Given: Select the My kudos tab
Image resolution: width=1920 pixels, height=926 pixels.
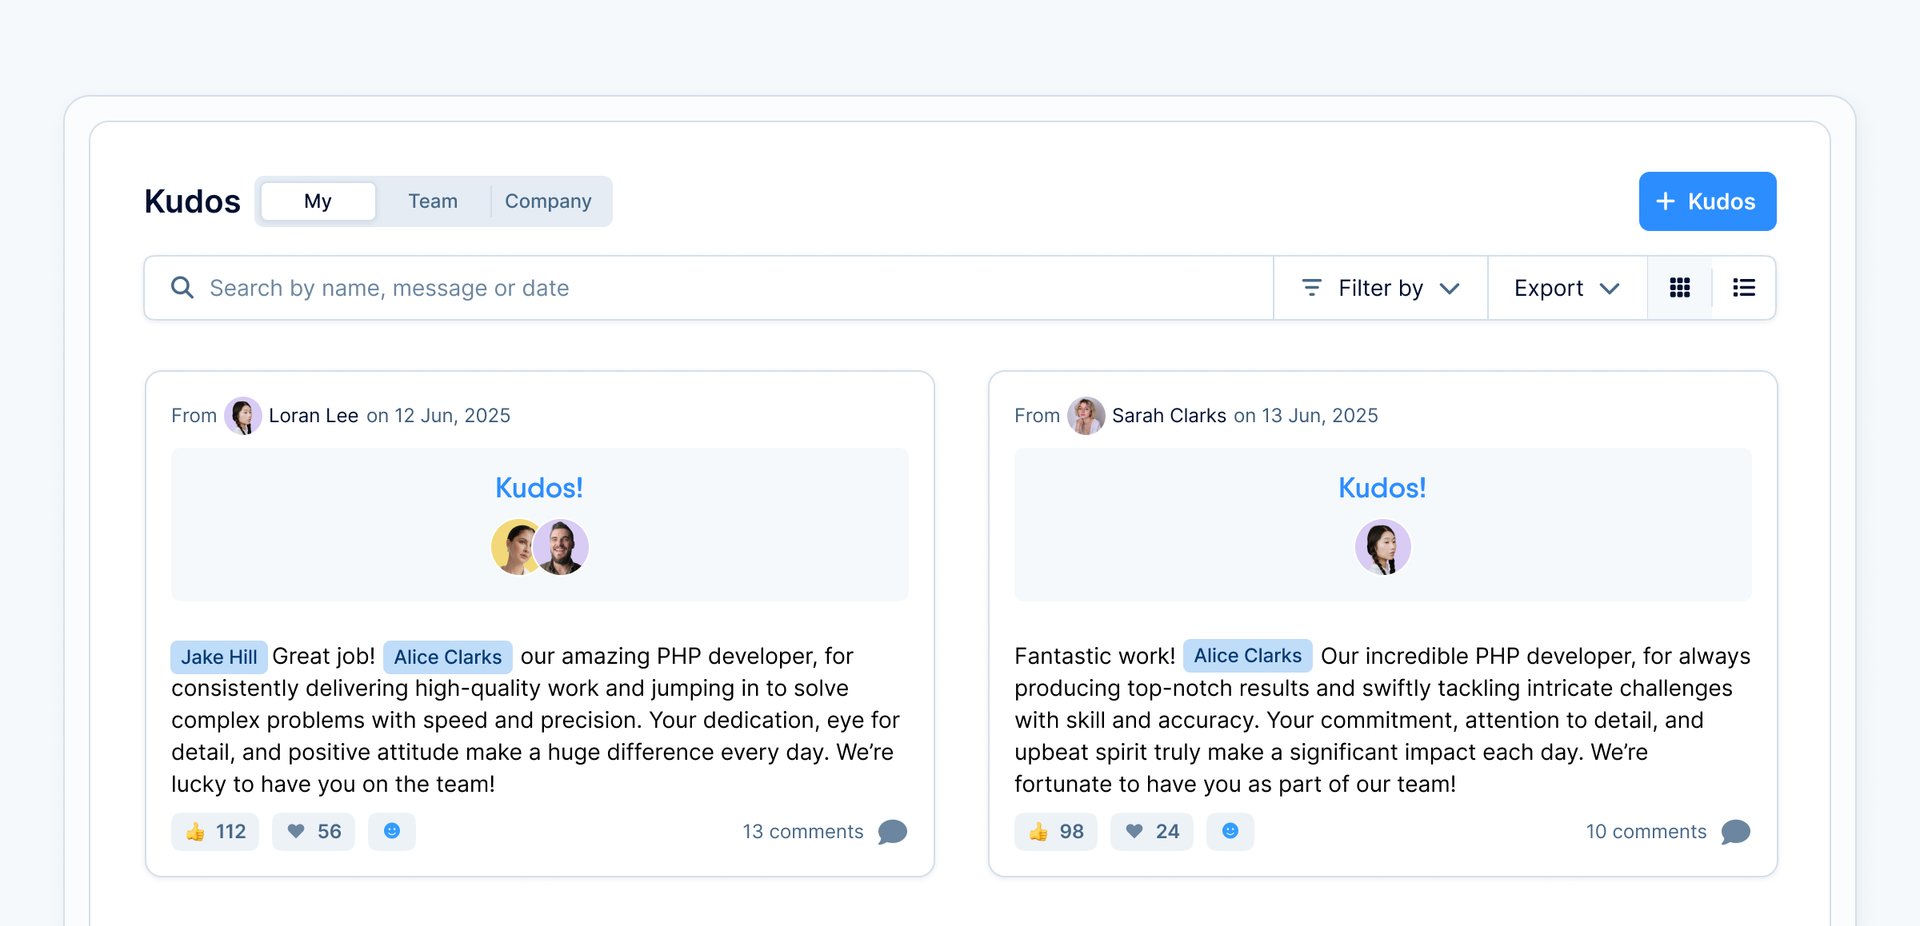Looking at the screenshot, I should (318, 201).
